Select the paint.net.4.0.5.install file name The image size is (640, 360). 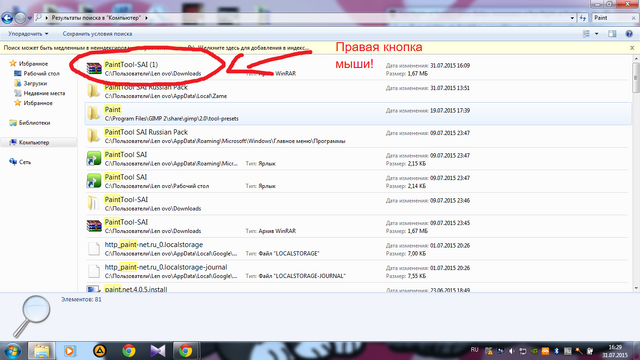[x=136, y=289]
